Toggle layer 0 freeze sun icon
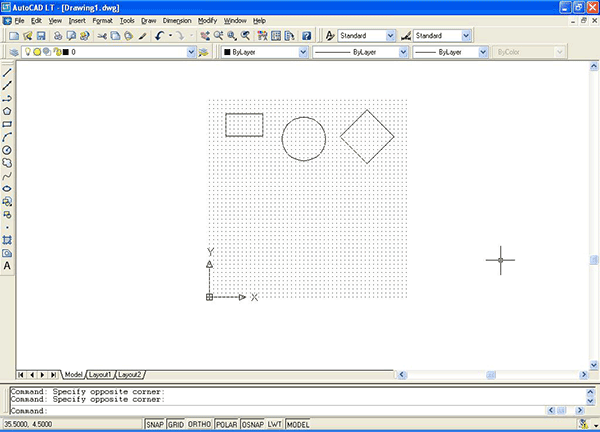The width and height of the screenshot is (600, 432). point(37,52)
